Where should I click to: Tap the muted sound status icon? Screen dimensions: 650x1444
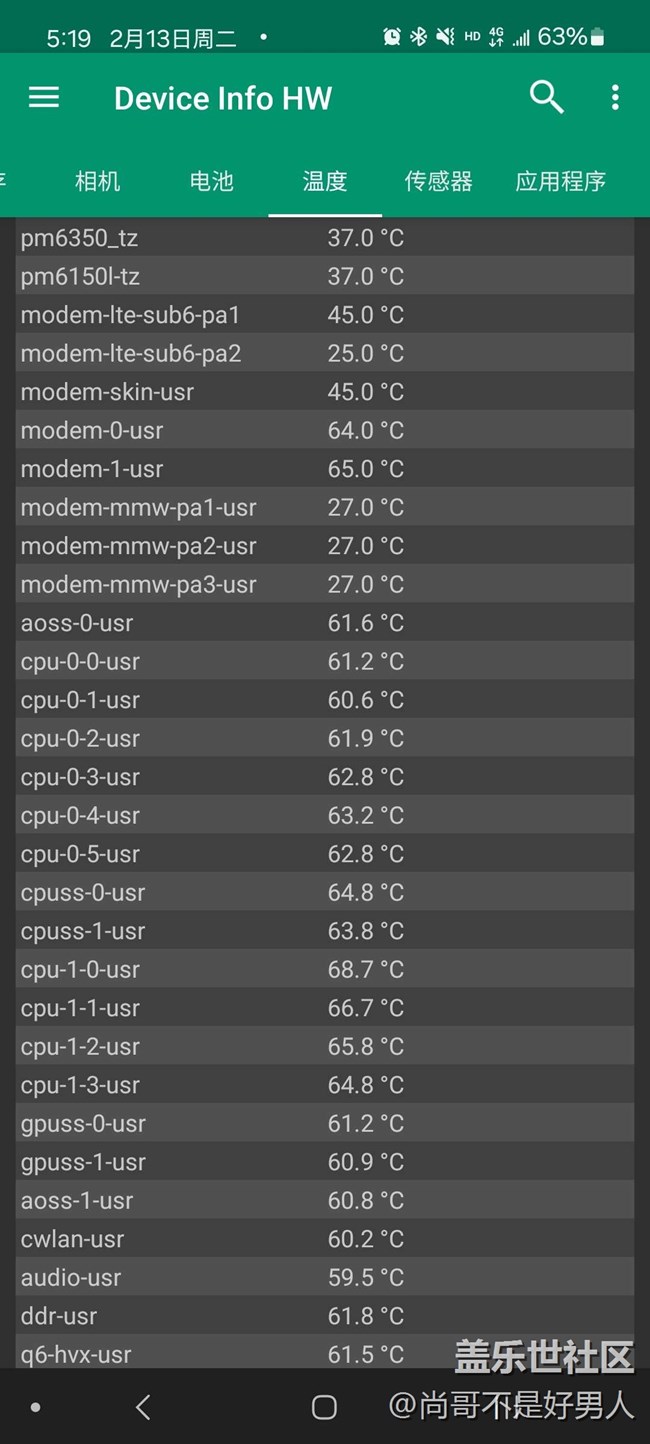(x=445, y=37)
